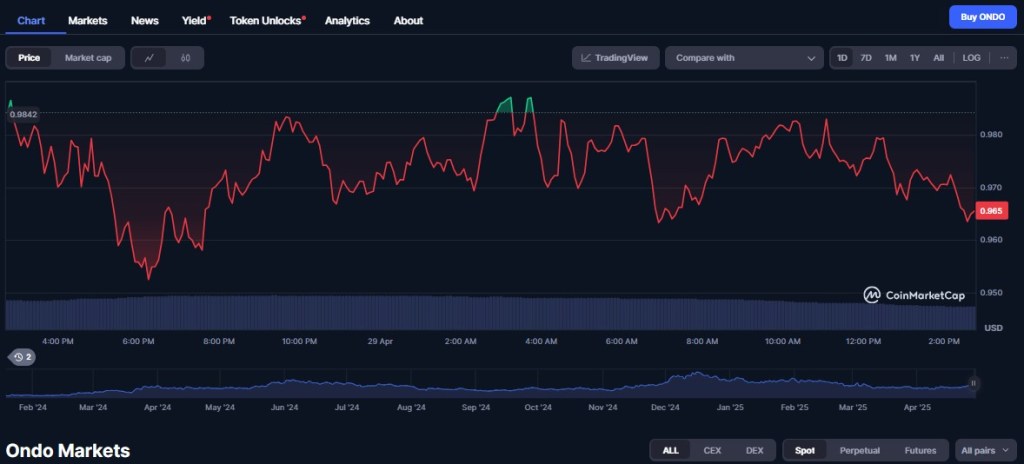1024x464 pixels.
Task: Click the USD currency label
Action: (x=993, y=327)
